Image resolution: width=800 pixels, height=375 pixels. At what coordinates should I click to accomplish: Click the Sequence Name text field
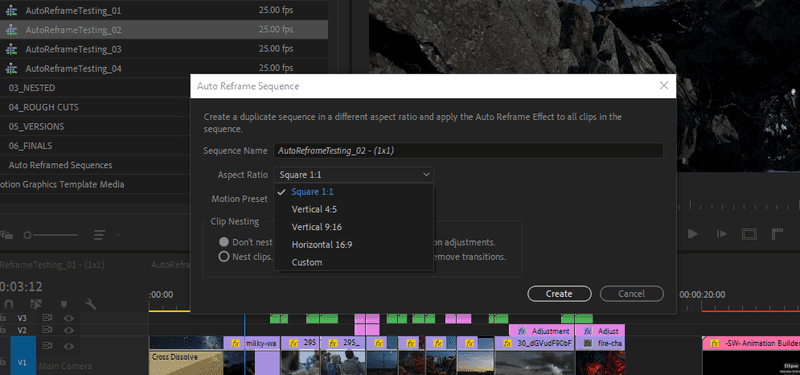point(468,151)
